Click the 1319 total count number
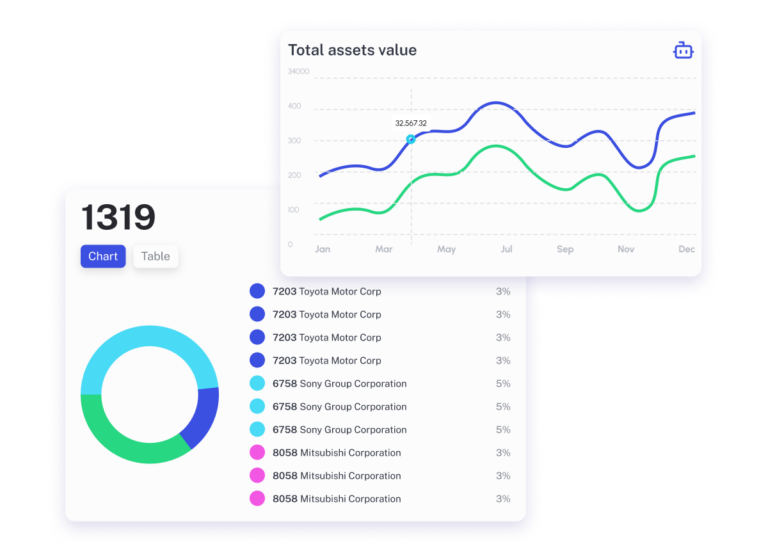The image size is (768, 553). pyautogui.click(x=118, y=217)
